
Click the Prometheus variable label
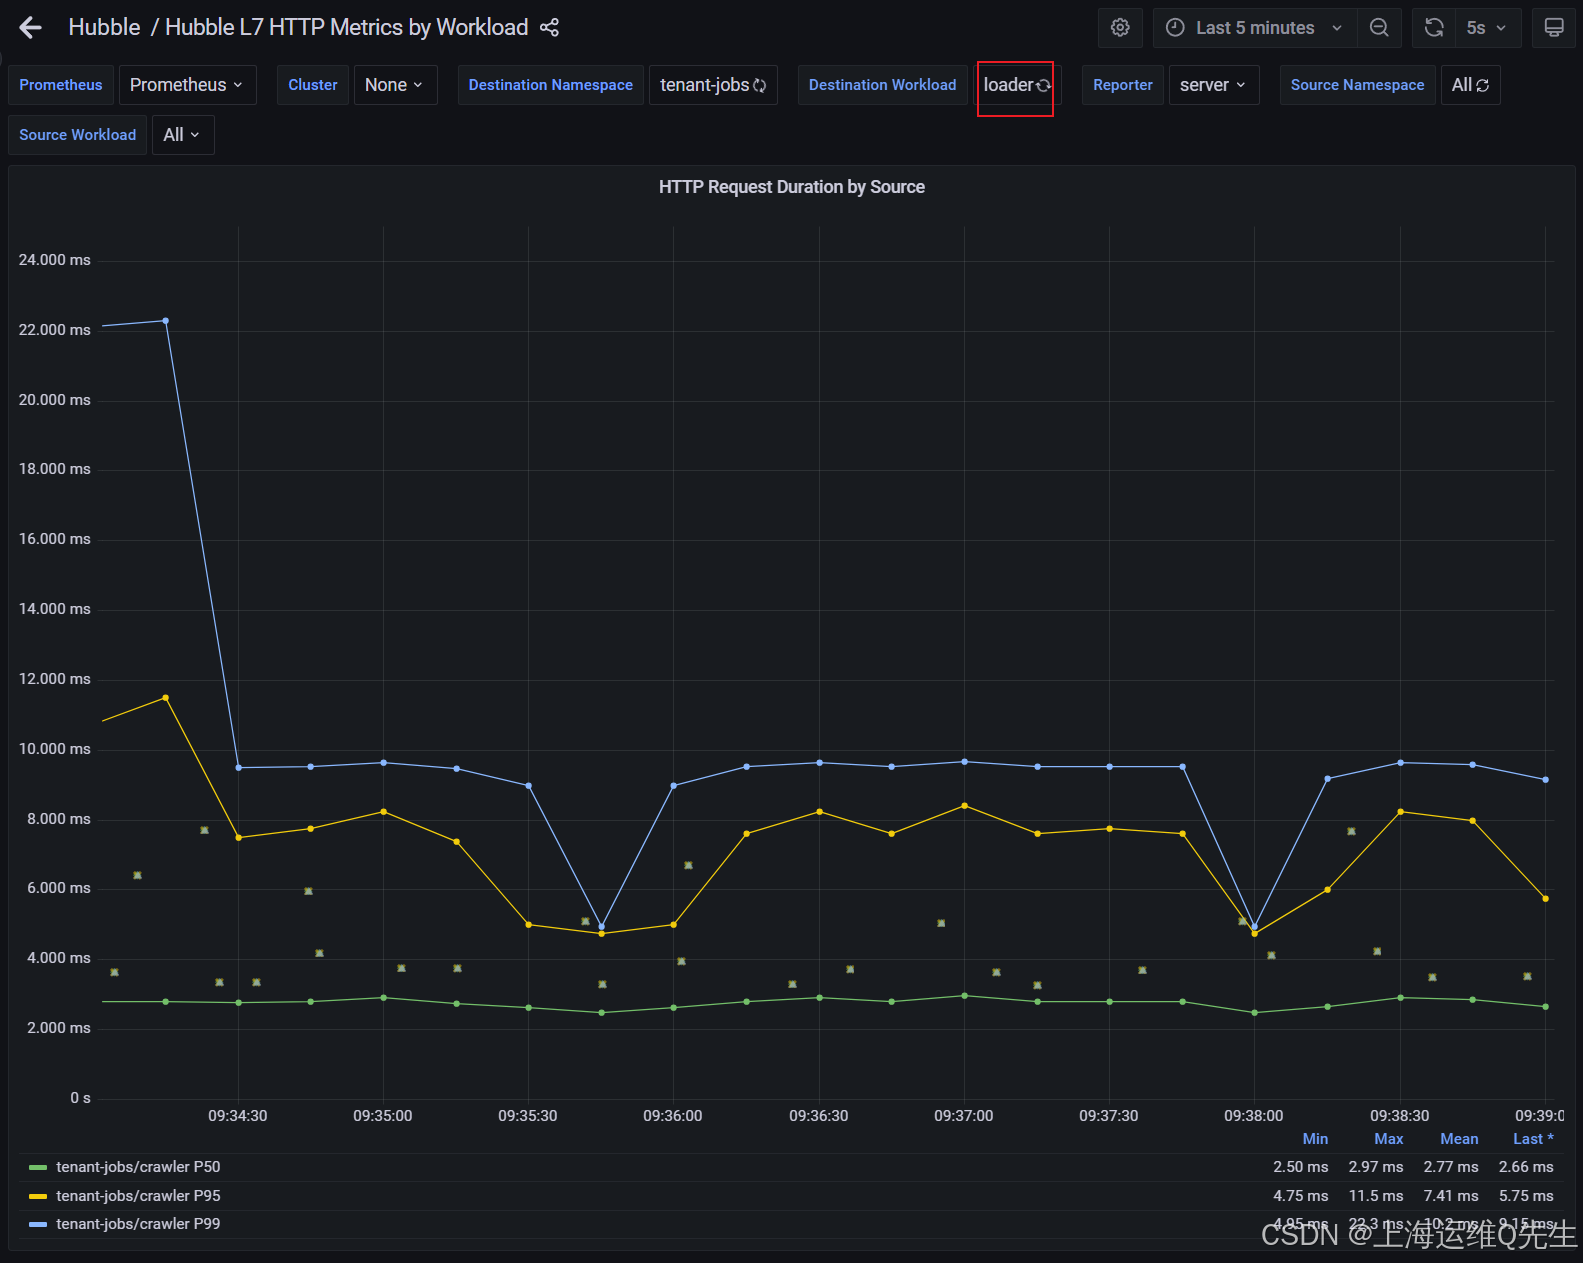(61, 85)
